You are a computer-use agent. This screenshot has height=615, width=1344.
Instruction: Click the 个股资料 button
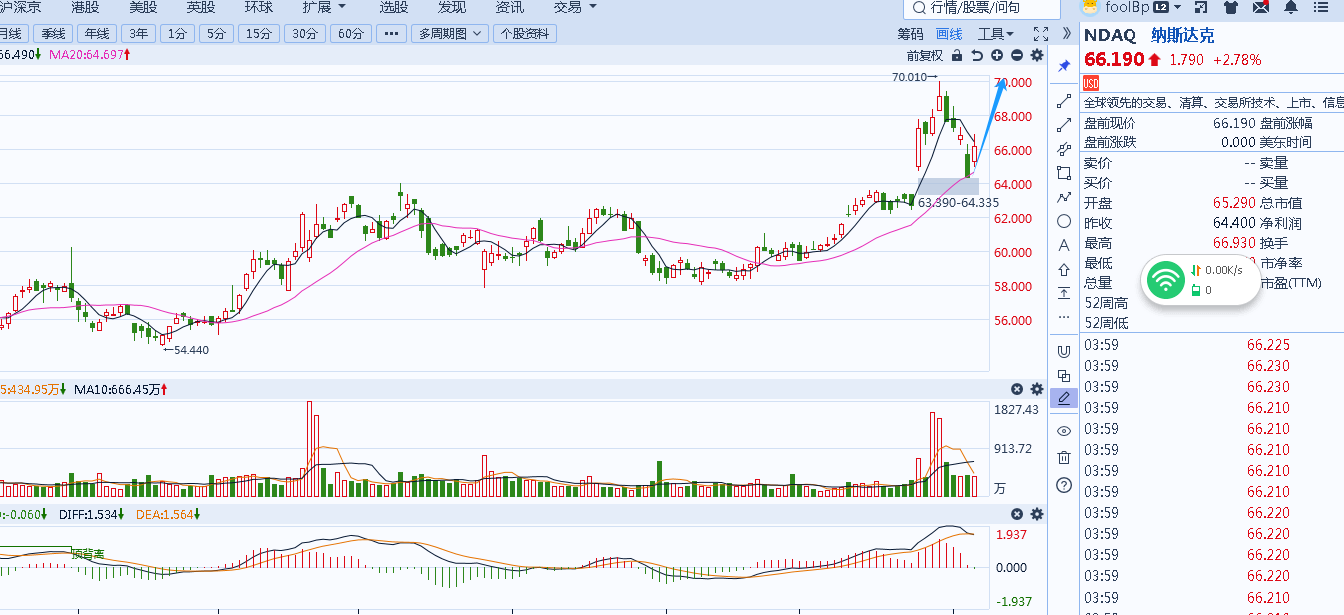point(525,33)
